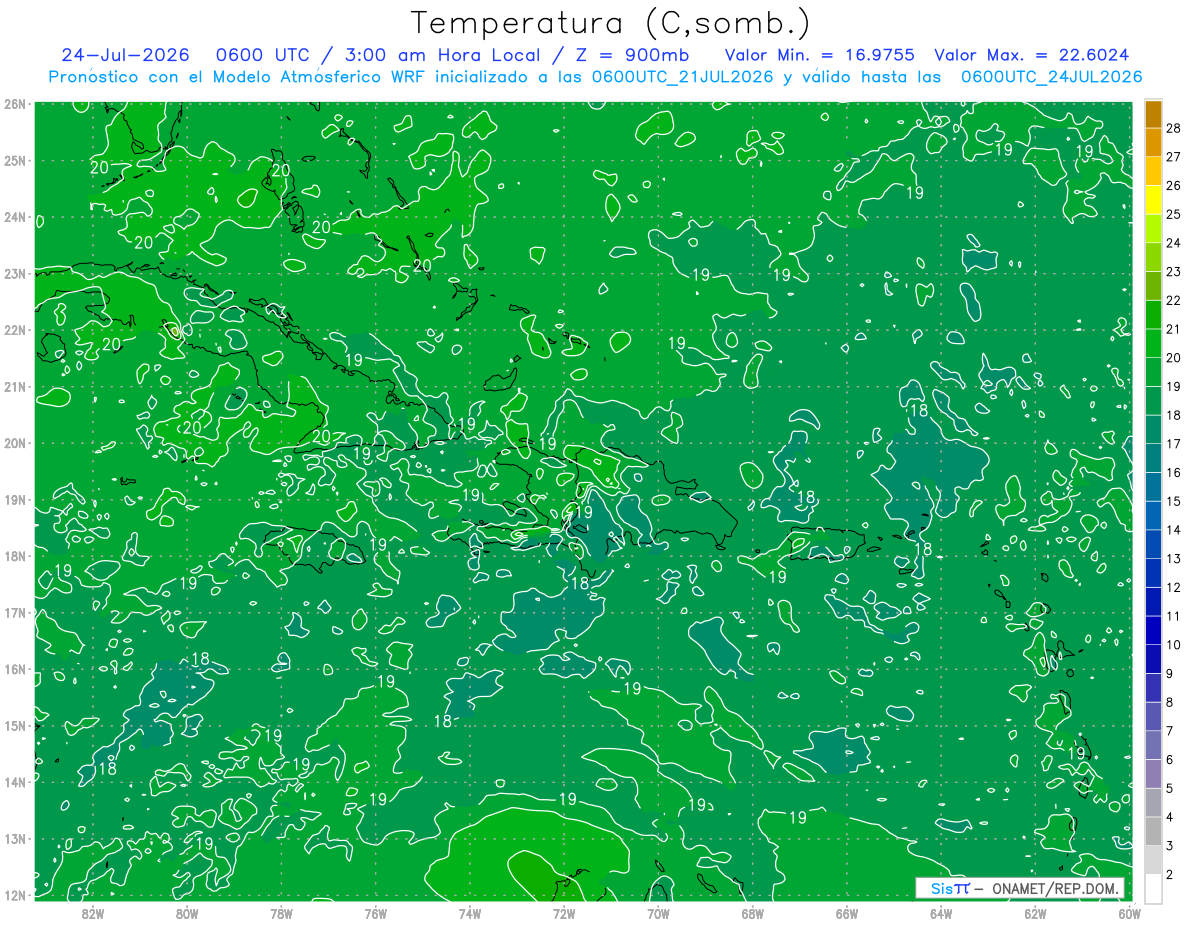Click the '22' colorbar label
This screenshot has height=927, width=1200.
(1174, 300)
